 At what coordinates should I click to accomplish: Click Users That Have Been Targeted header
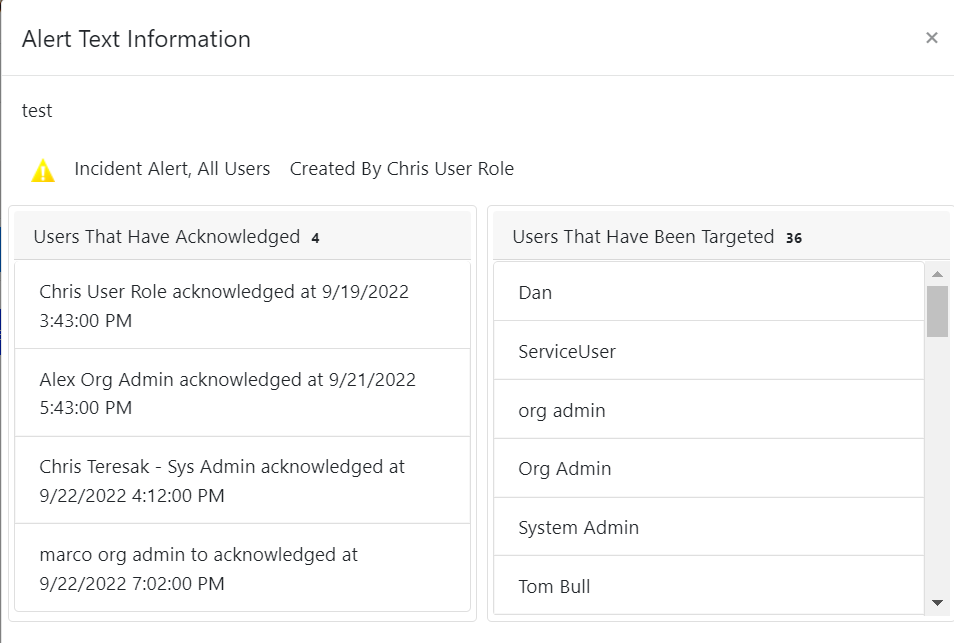(643, 237)
